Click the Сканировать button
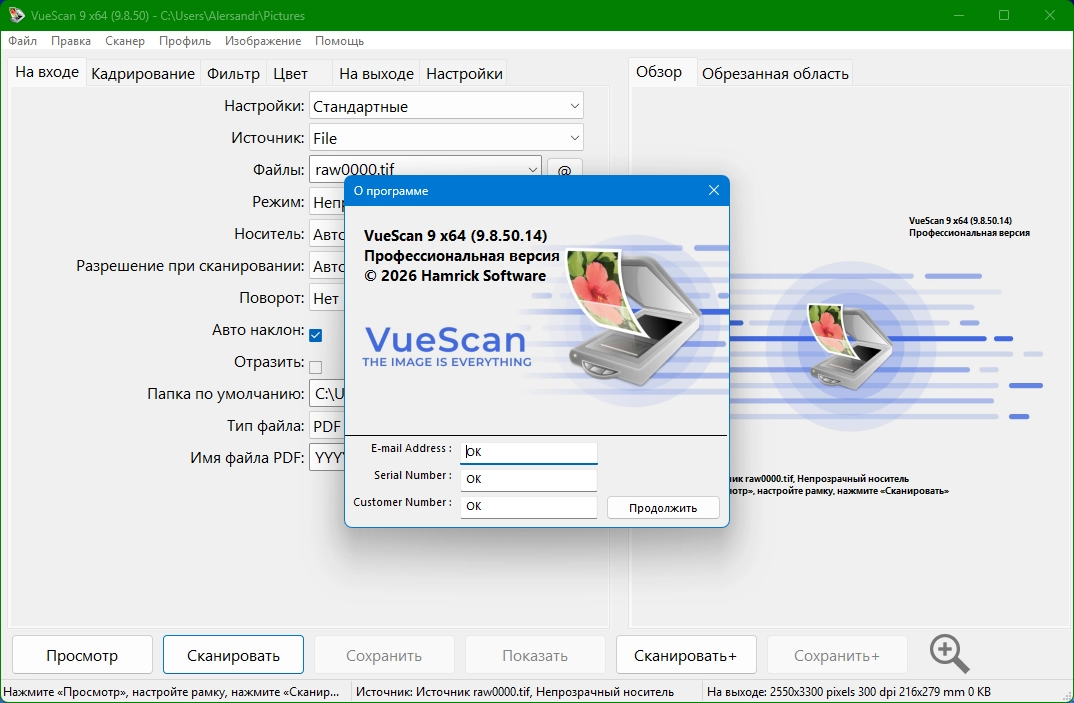Screen dimensions: 1074x703 click(x=234, y=655)
